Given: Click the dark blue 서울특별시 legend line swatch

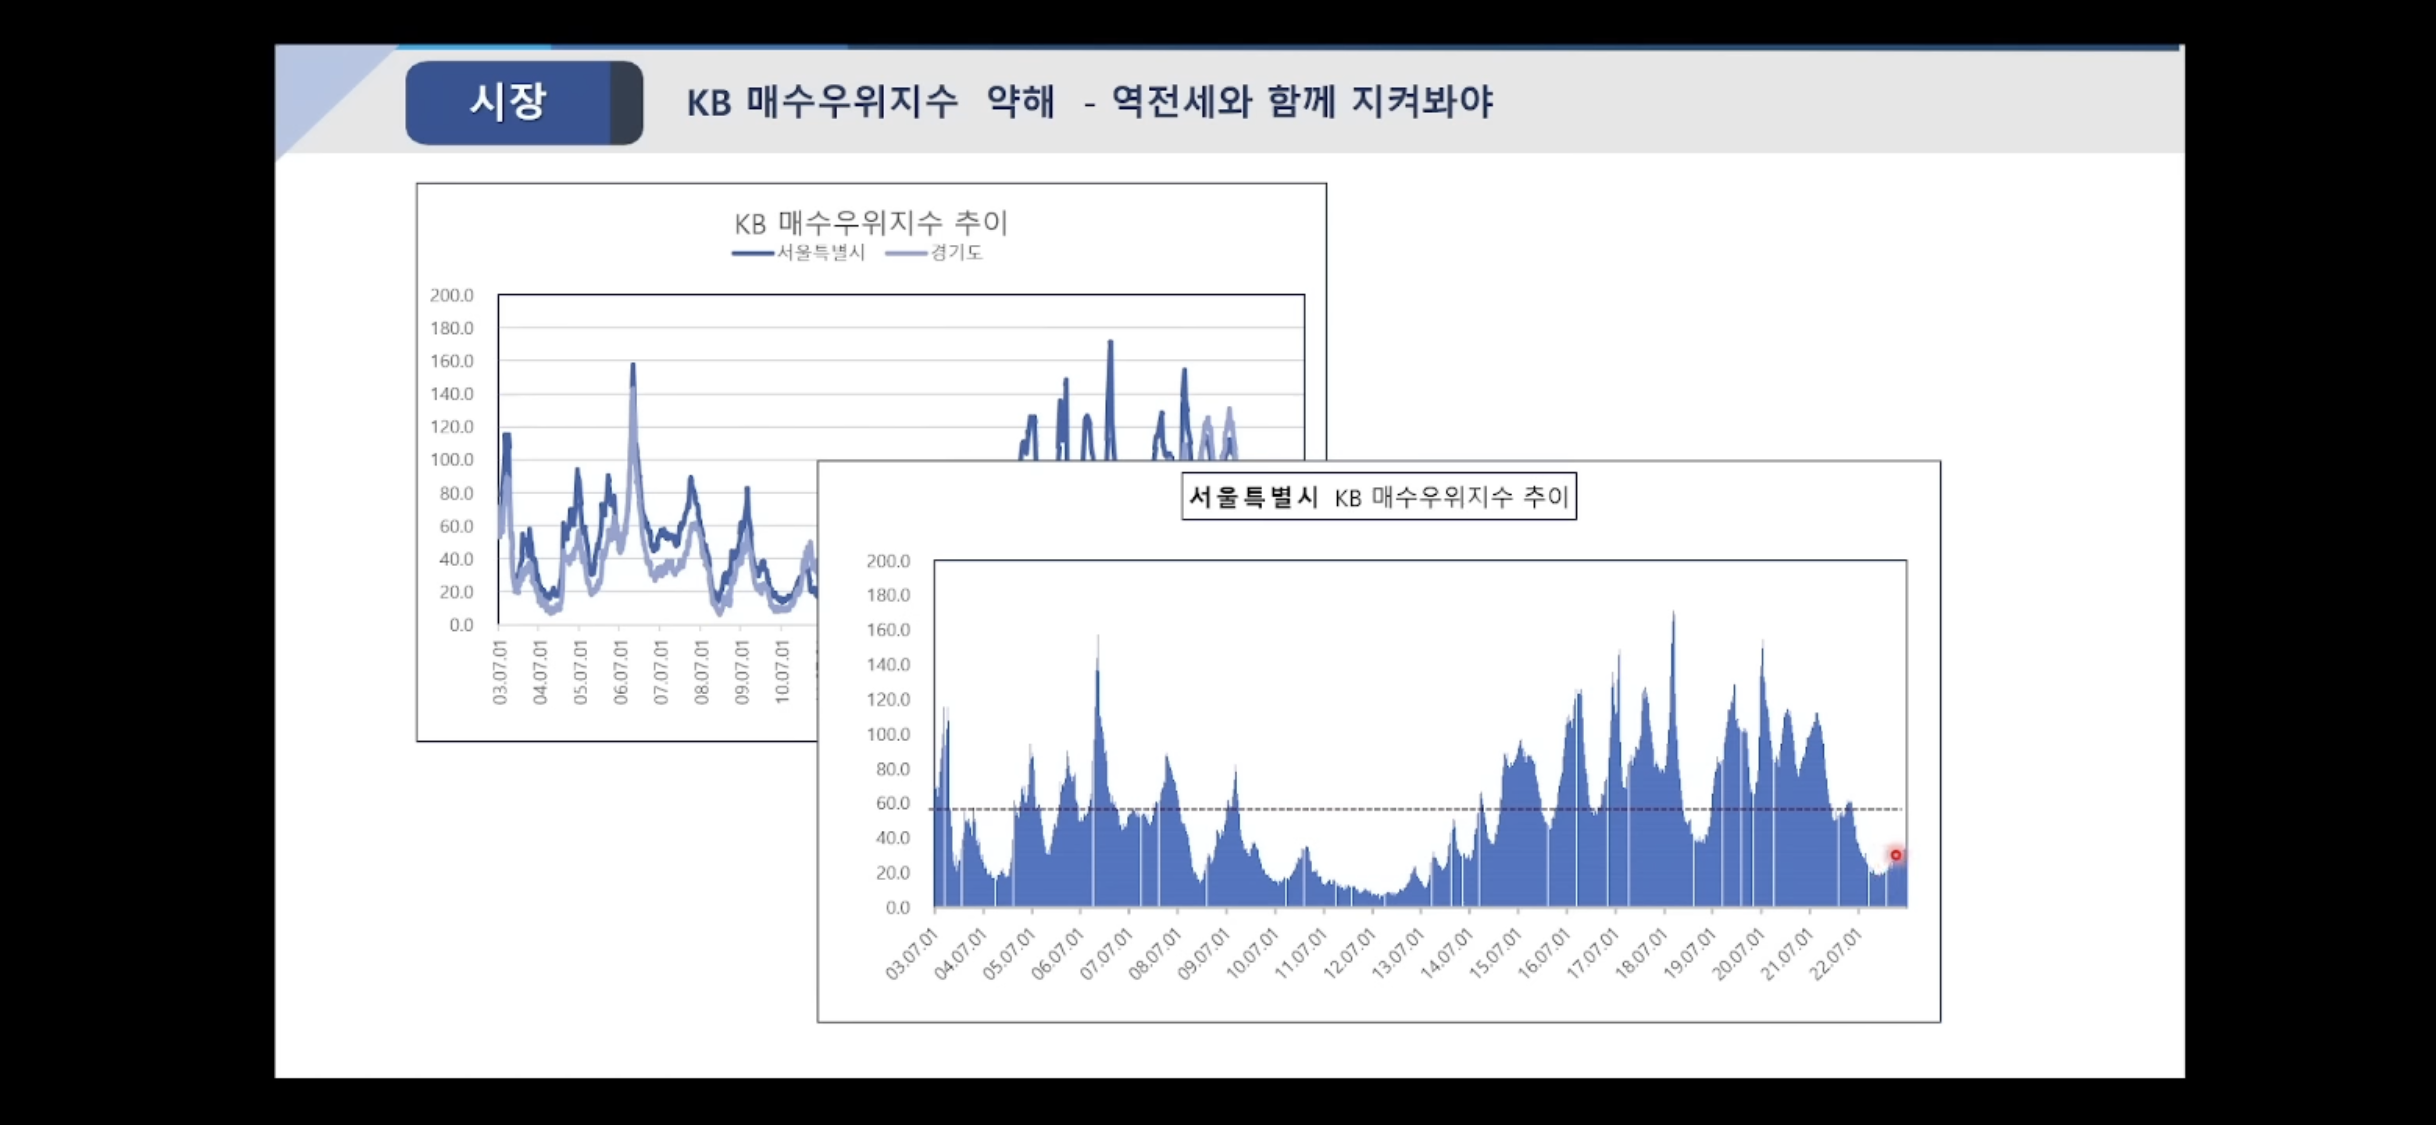Looking at the screenshot, I should 752,254.
